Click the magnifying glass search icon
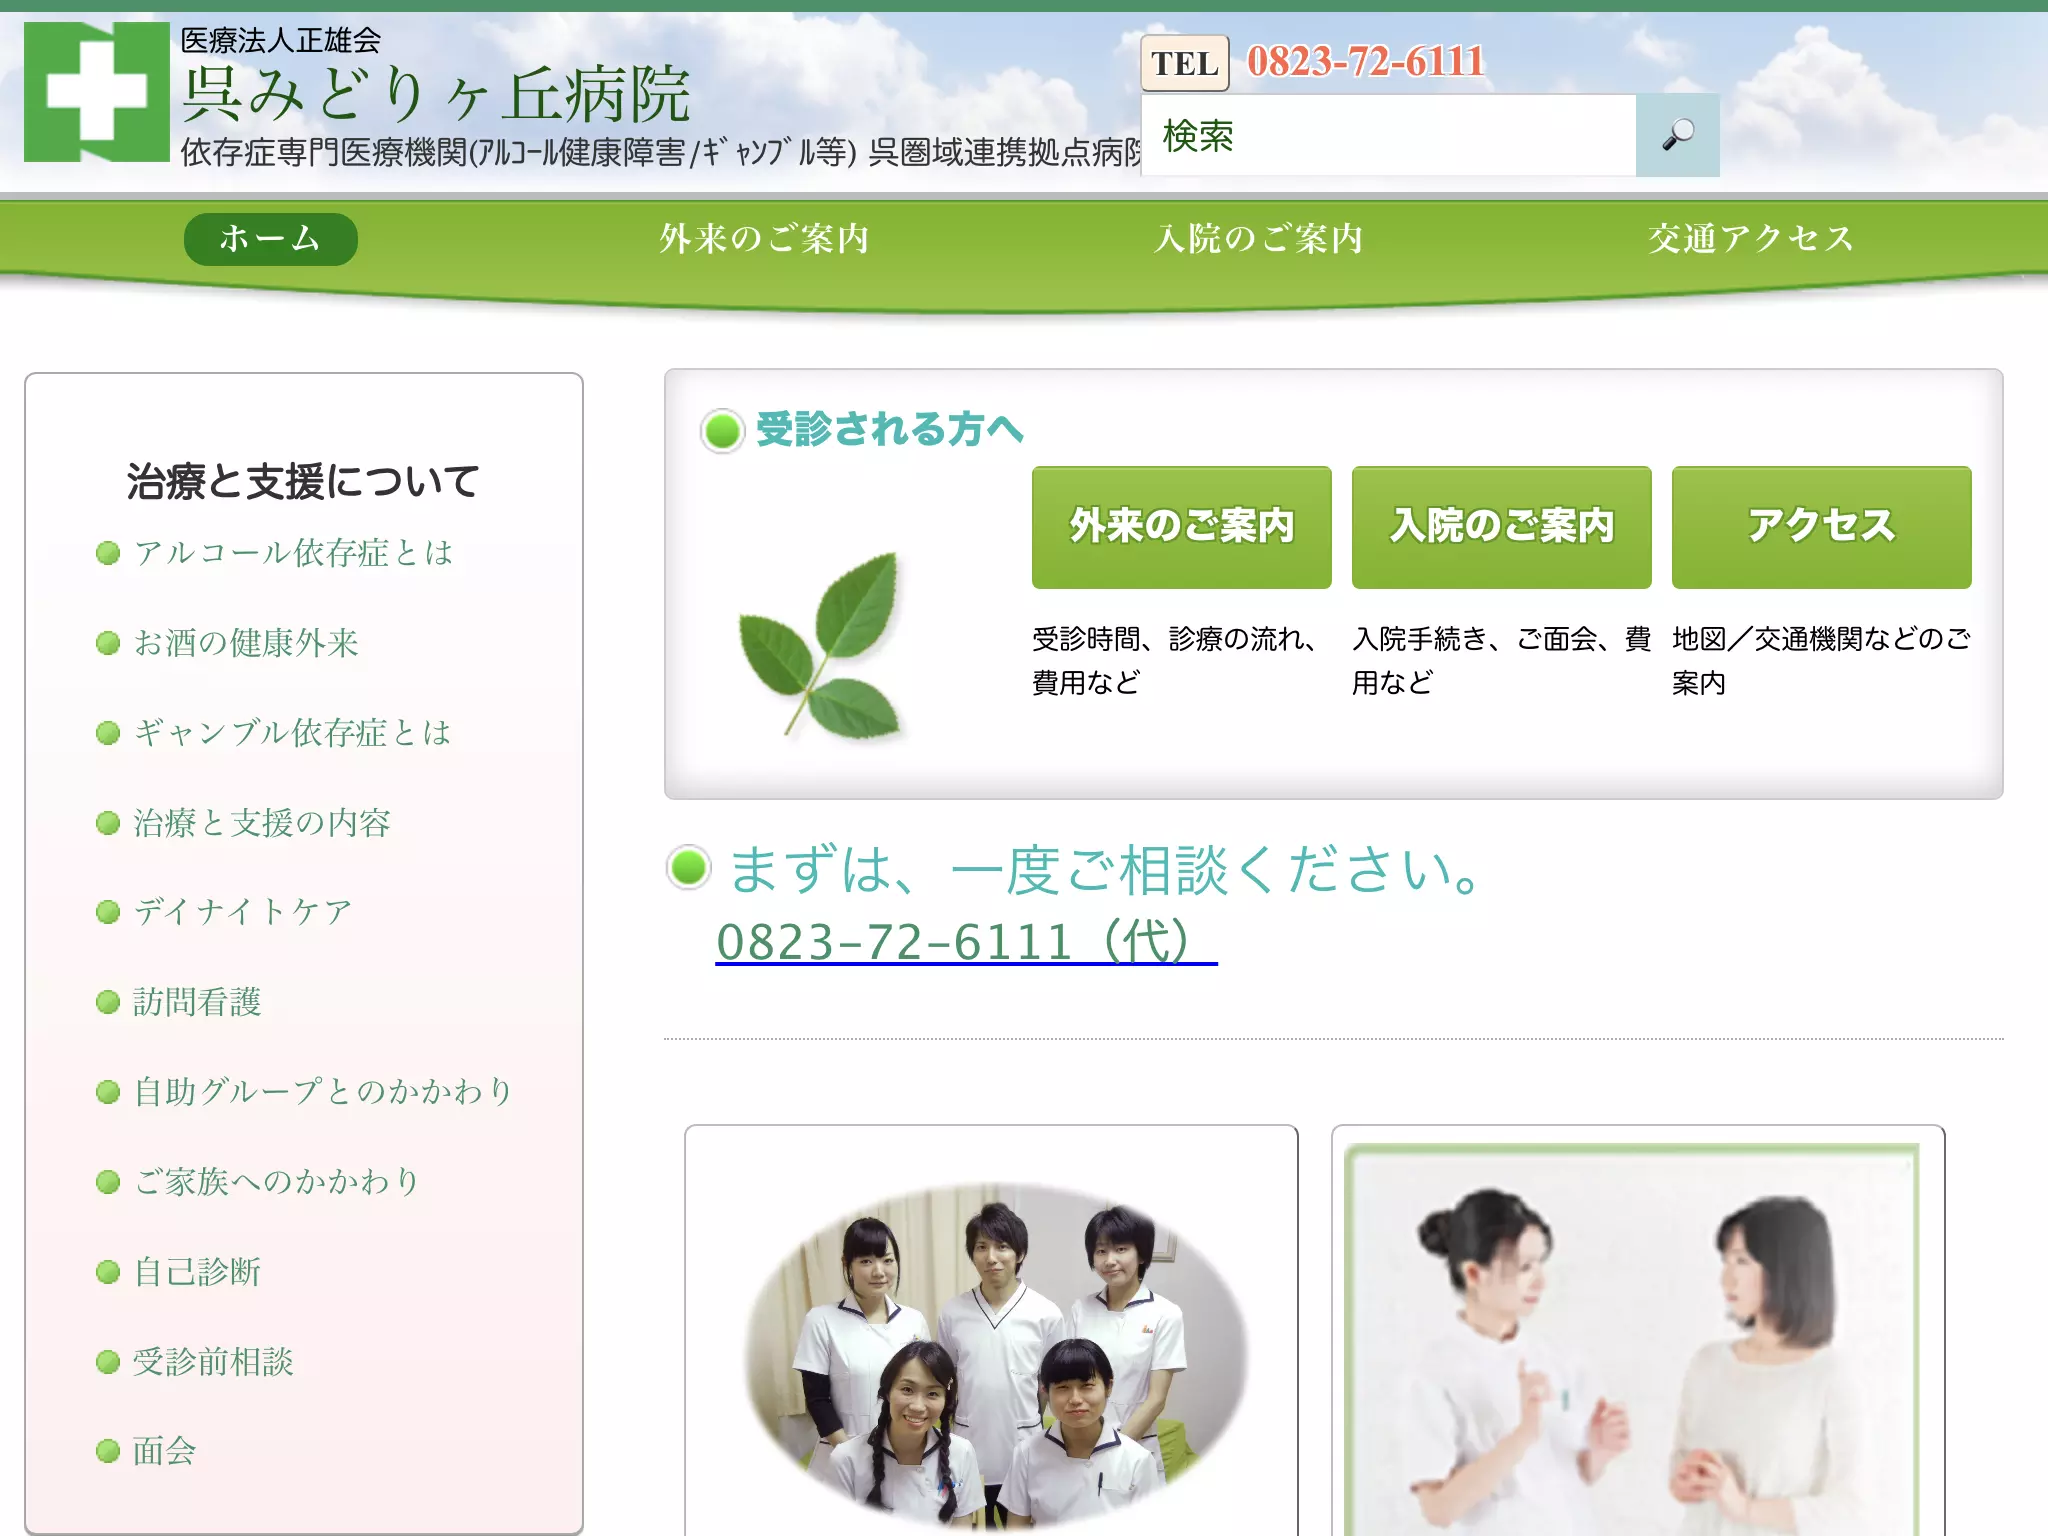Image resolution: width=2048 pixels, height=1536 pixels. point(1677,135)
